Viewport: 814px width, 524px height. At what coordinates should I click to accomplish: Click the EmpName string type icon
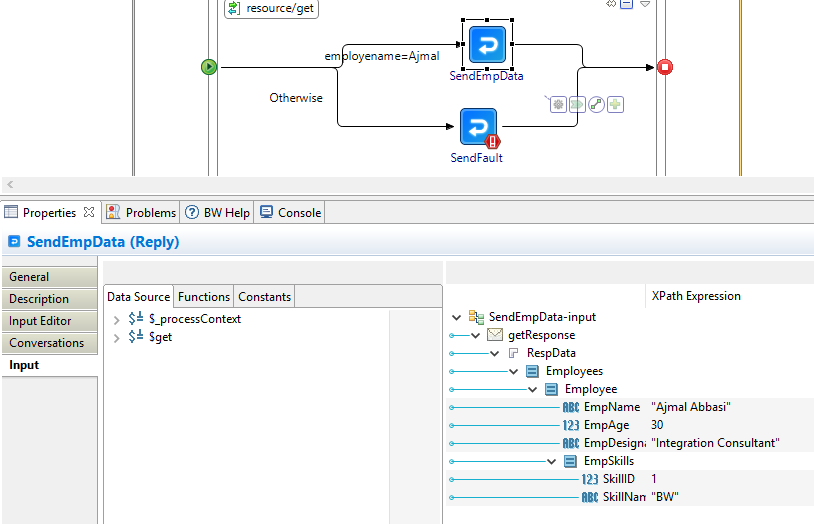[x=571, y=407]
